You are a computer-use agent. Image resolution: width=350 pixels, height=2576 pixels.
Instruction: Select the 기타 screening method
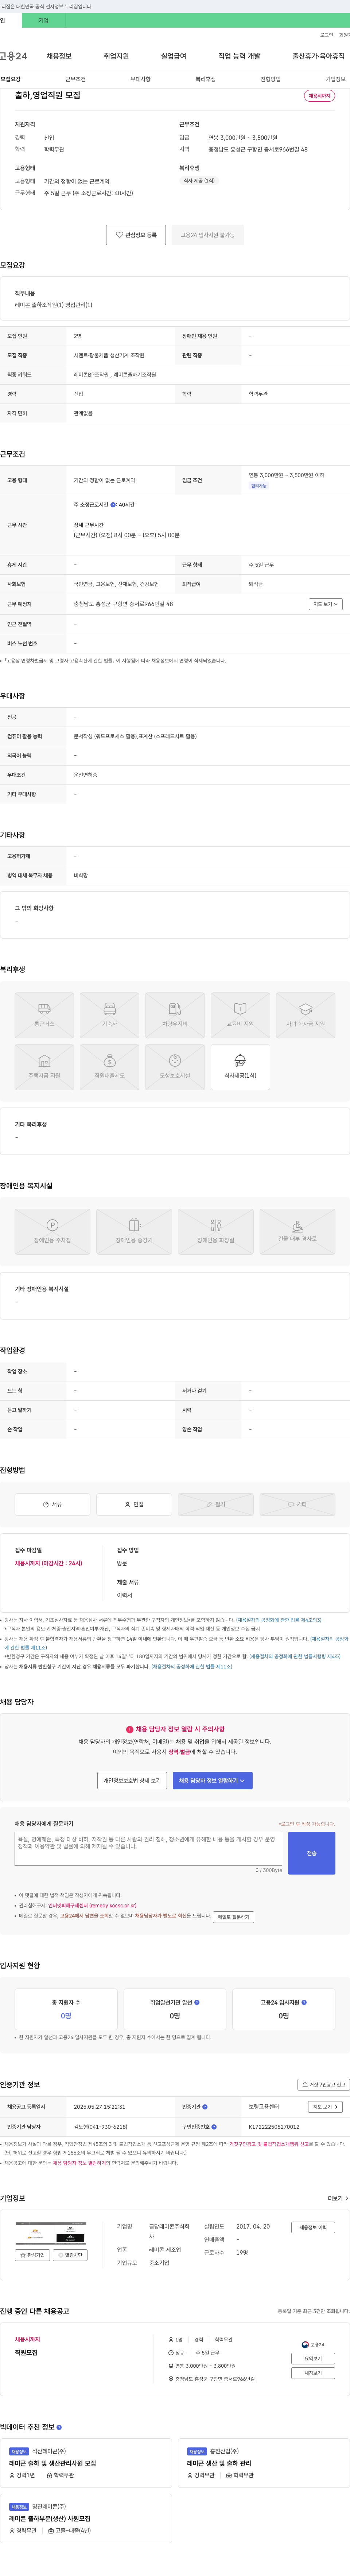click(297, 1504)
